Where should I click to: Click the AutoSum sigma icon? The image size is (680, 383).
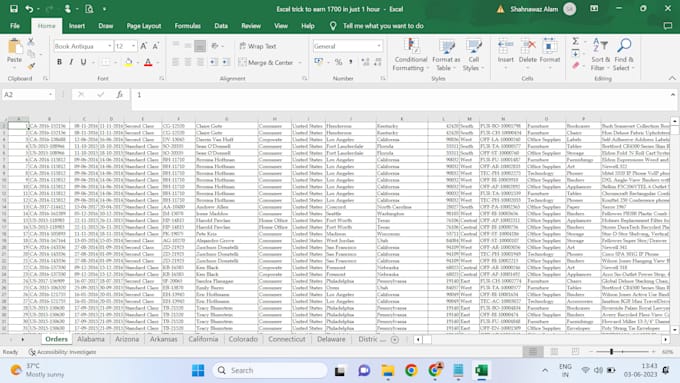tap(575, 41)
